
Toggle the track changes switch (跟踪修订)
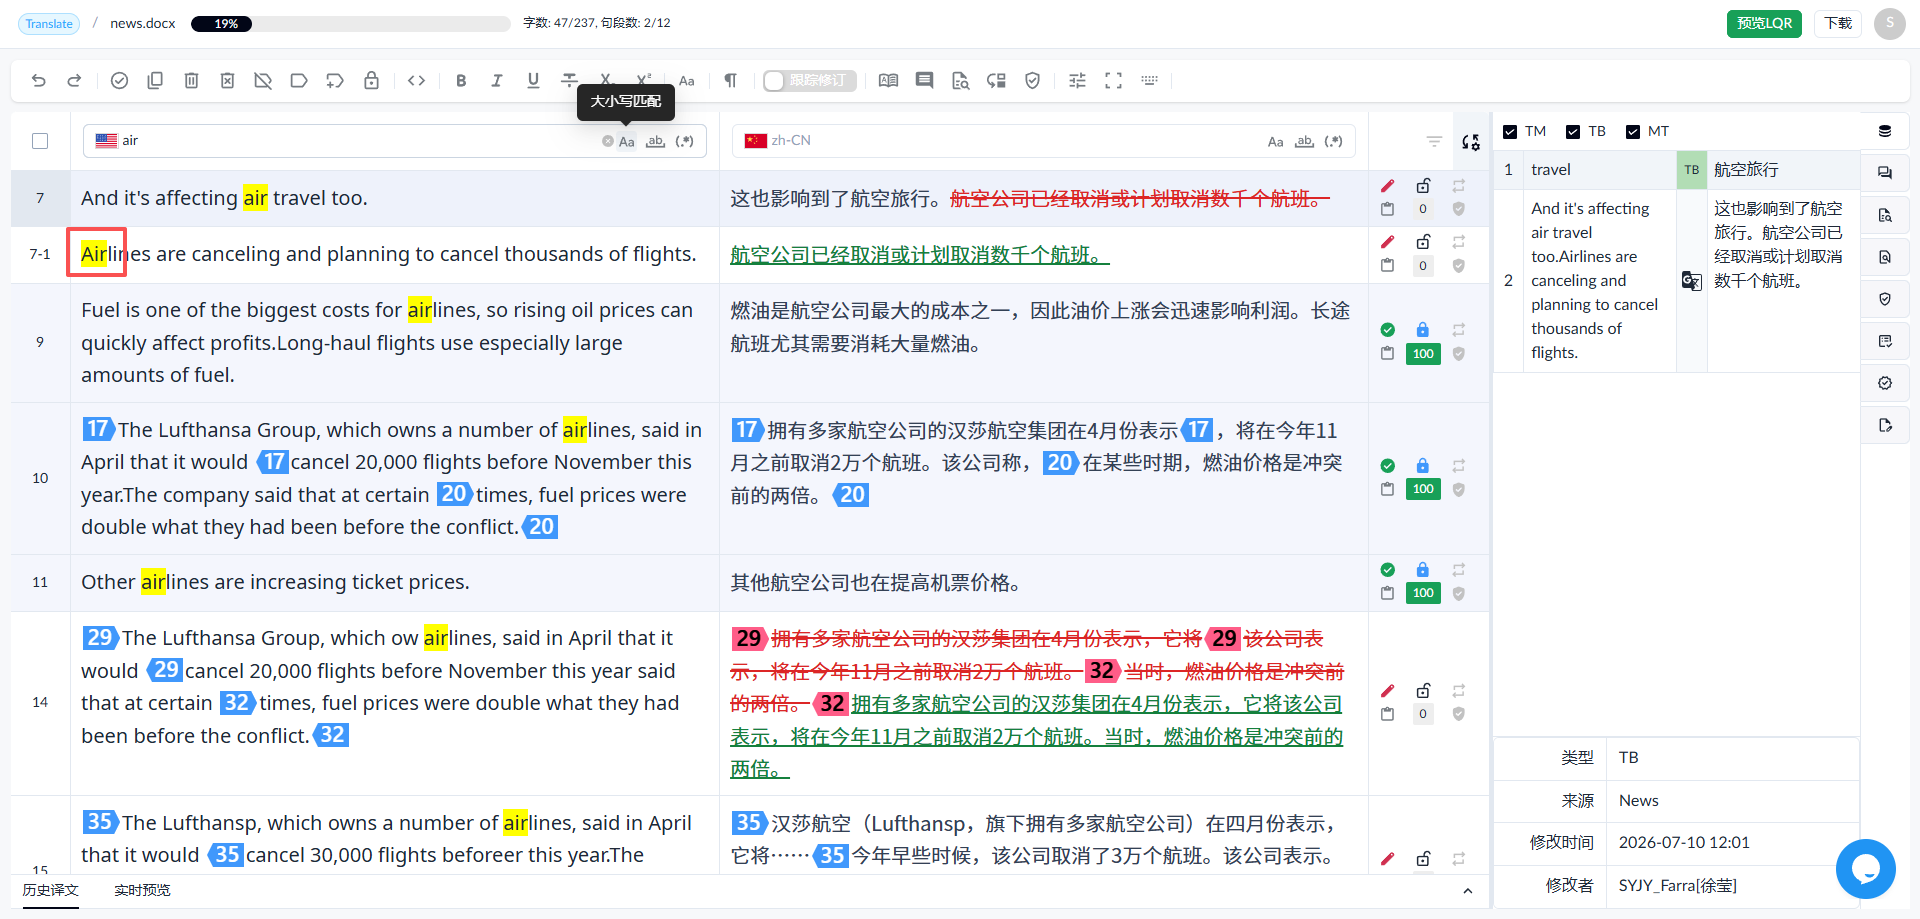[810, 81]
